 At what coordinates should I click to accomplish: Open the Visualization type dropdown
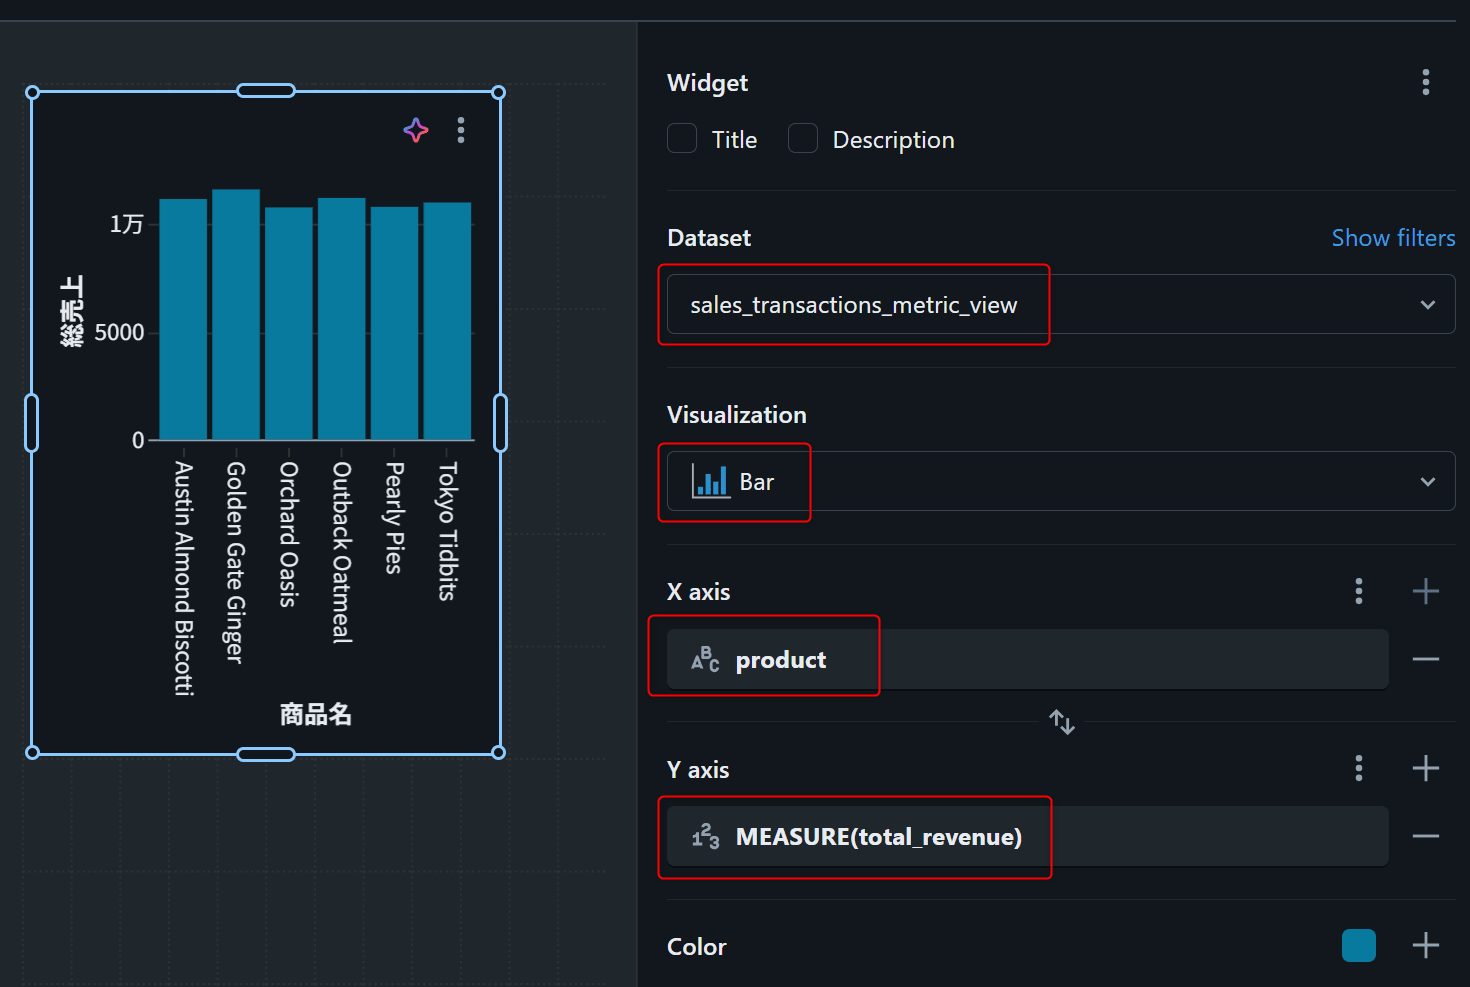(1060, 481)
